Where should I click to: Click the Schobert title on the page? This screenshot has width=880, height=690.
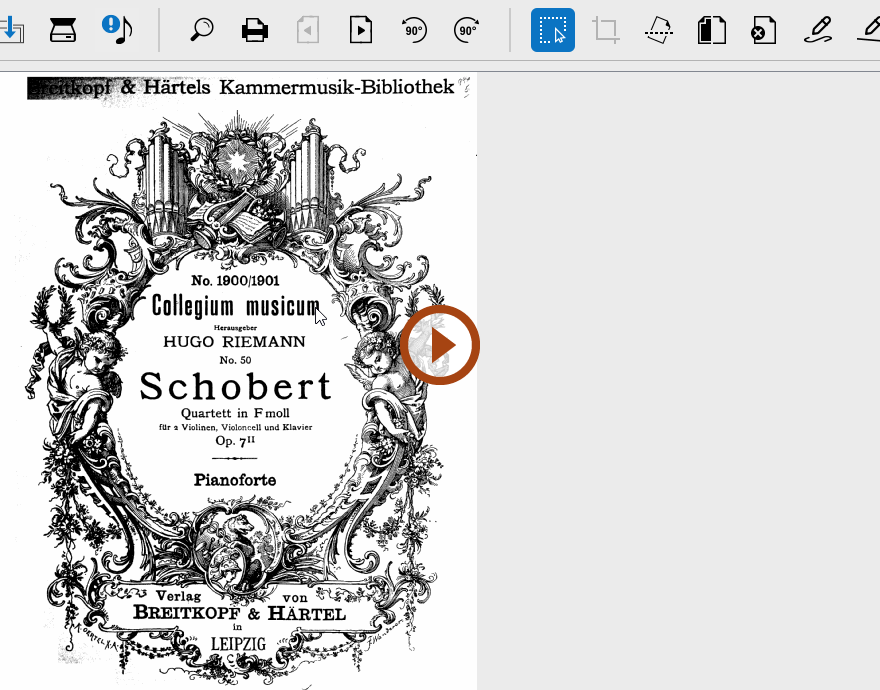[235, 386]
